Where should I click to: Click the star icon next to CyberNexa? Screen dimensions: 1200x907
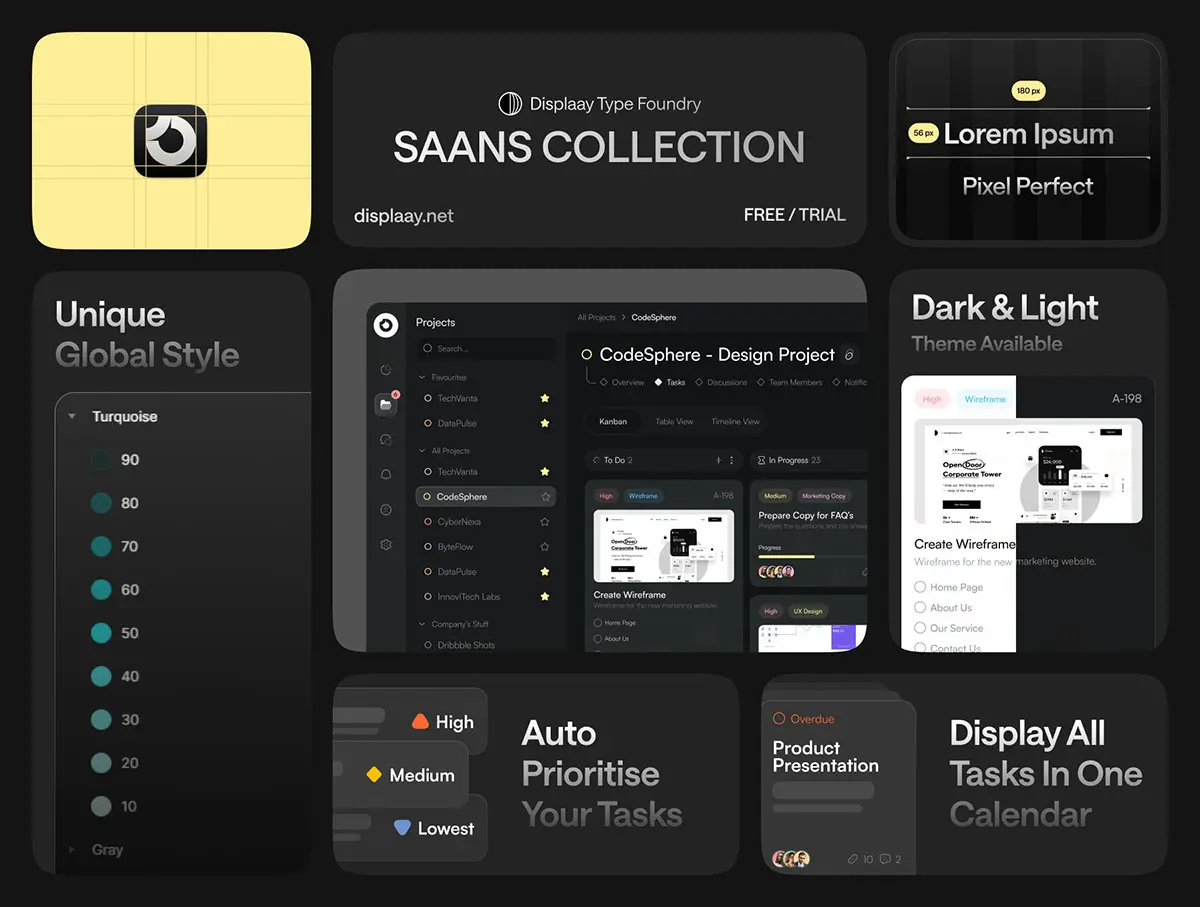(545, 522)
